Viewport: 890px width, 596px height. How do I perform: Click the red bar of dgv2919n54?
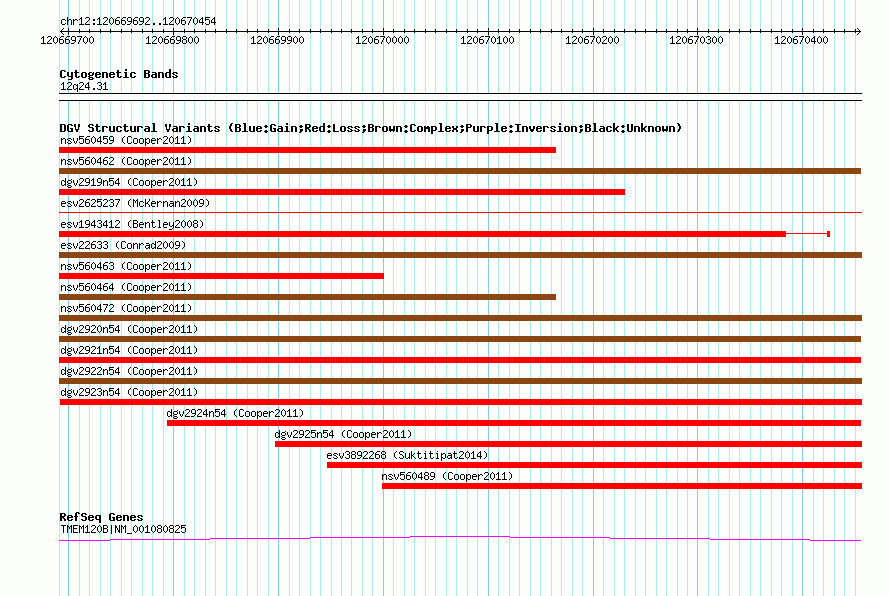tap(342, 192)
